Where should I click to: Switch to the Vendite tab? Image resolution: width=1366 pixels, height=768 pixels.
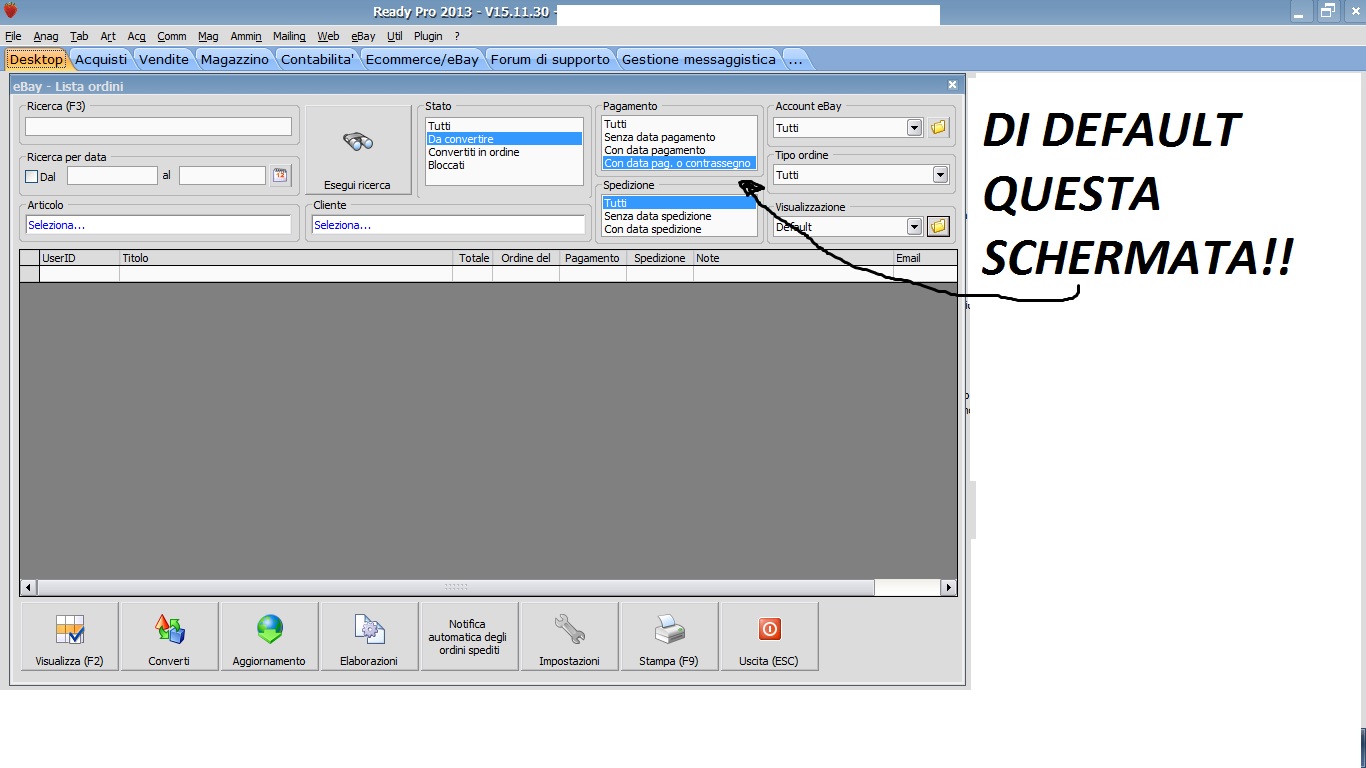(x=164, y=59)
